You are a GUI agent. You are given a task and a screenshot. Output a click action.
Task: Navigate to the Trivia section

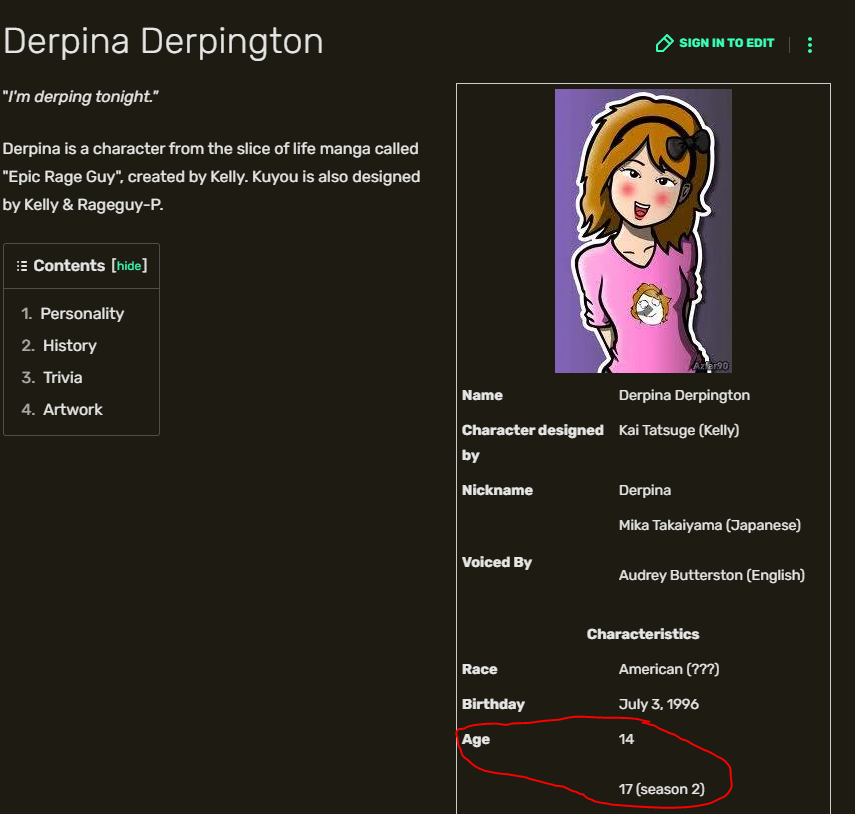pyautogui.click(x=62, y=378)
